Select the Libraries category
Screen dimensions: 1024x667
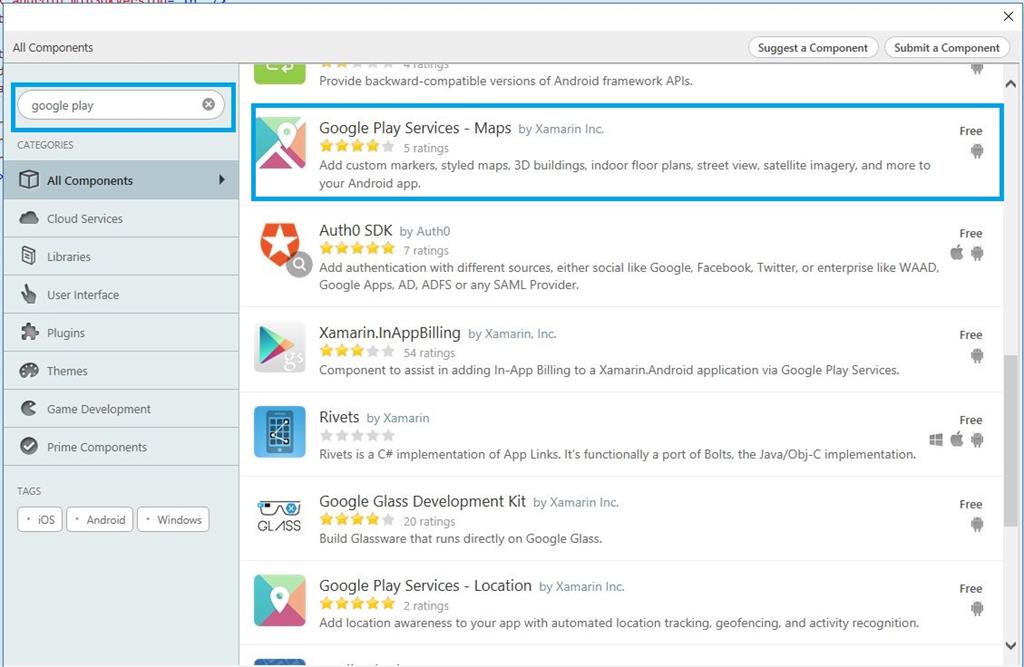(121, 256)
